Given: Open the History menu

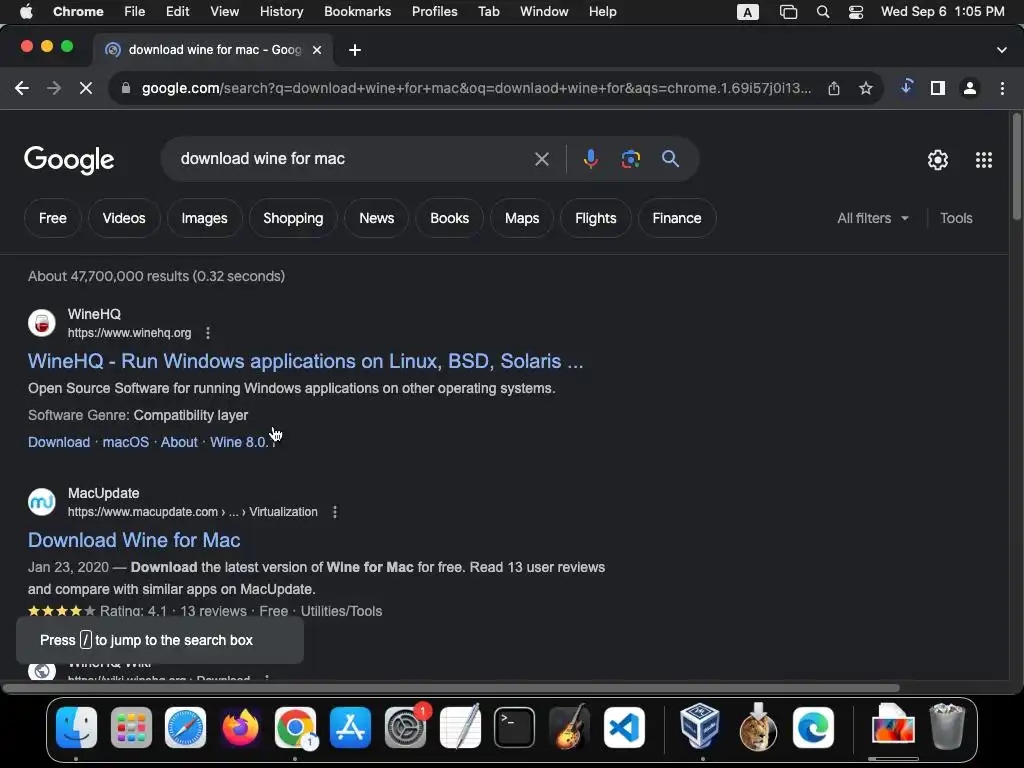Looking at the screenshot, I should [x=281, y=12].
